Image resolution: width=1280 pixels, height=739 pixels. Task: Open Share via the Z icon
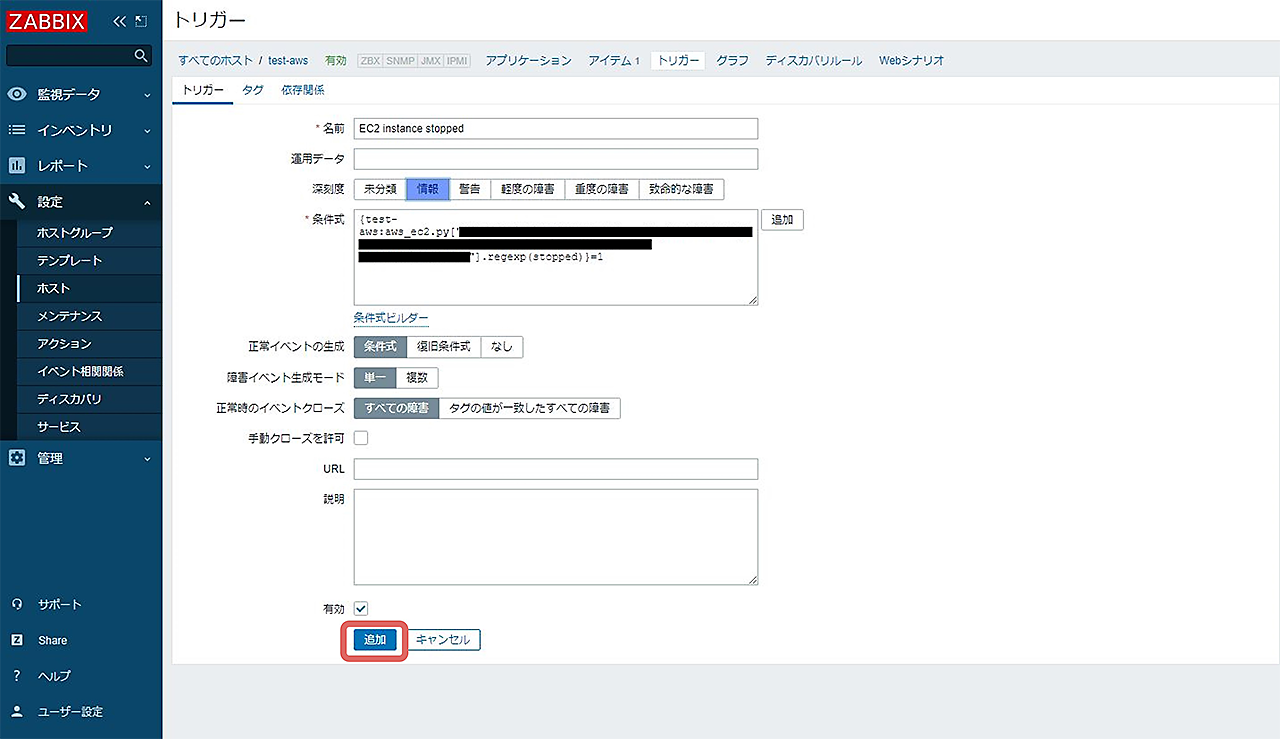point(17,640)
